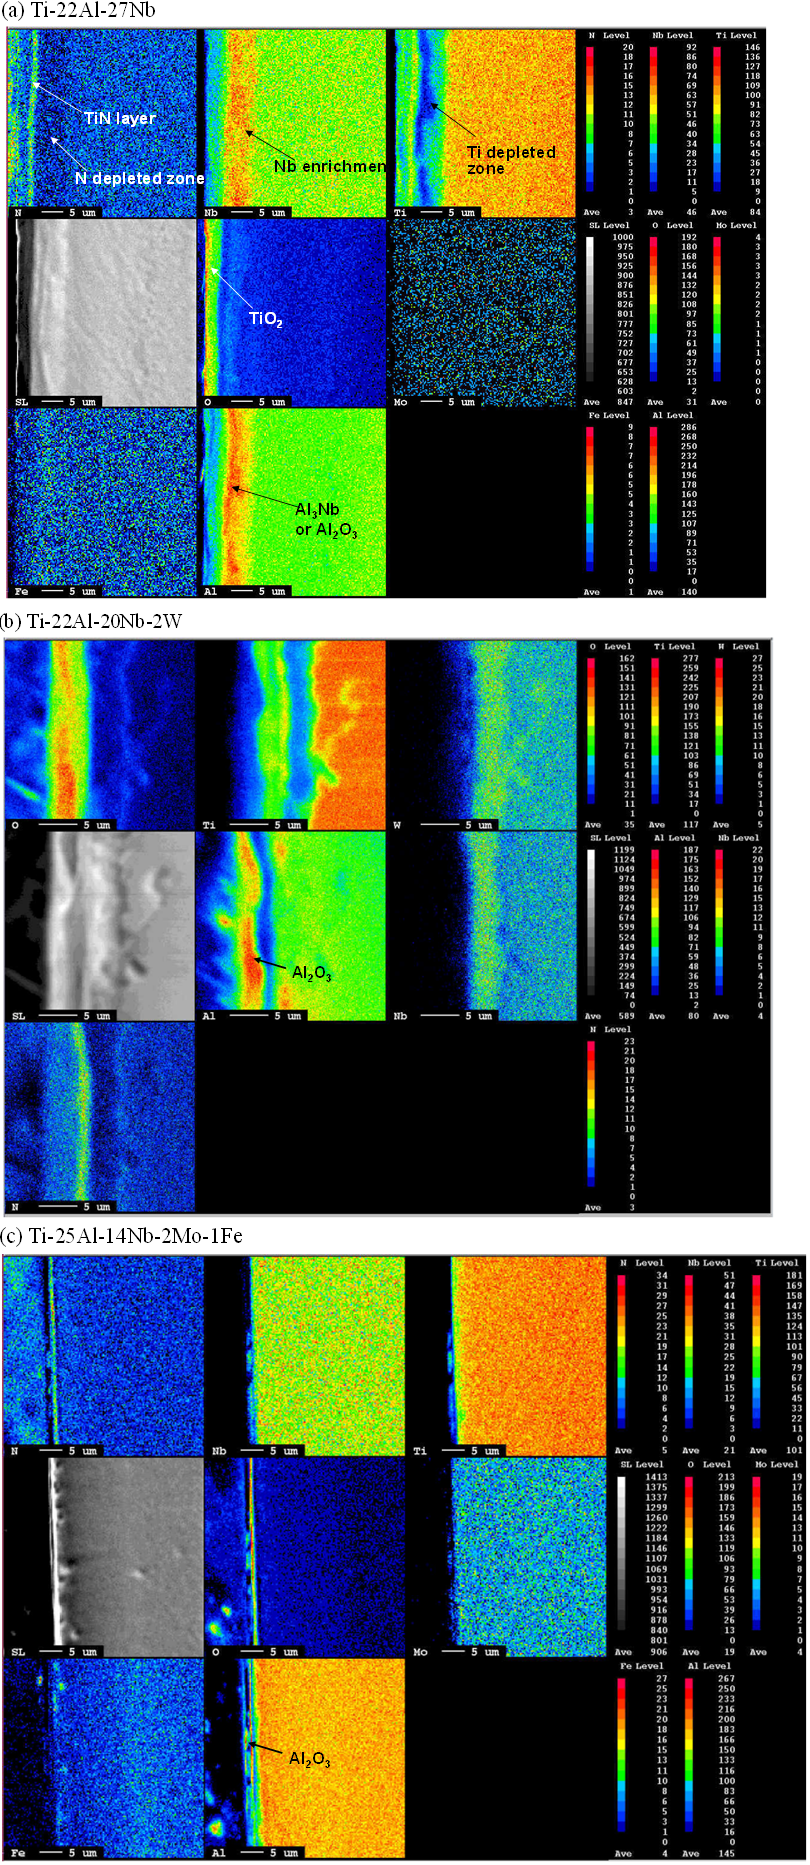Screen dimensions: 810x1865
Task: Click the 'TiO2' annotation in panel (a)
Action: tap(265, 319)
